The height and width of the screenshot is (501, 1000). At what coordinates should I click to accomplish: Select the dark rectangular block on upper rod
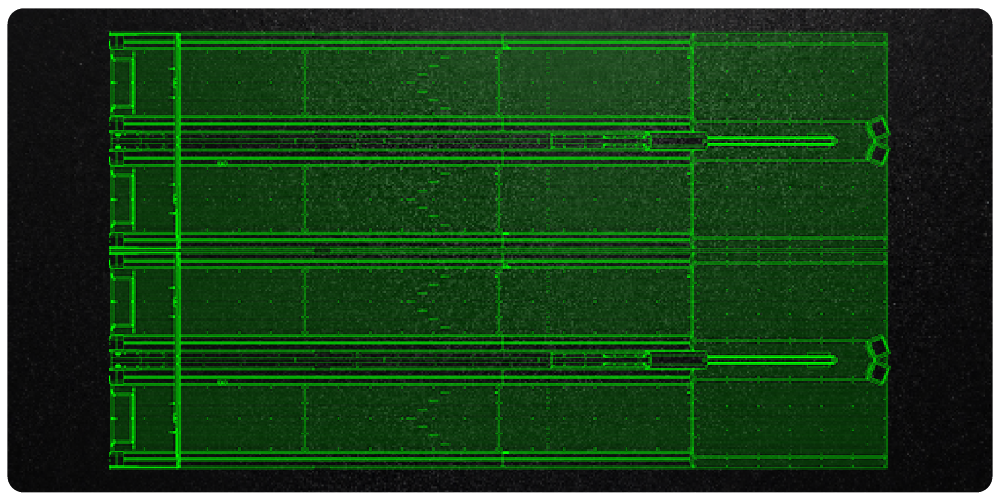click(678, 141)
